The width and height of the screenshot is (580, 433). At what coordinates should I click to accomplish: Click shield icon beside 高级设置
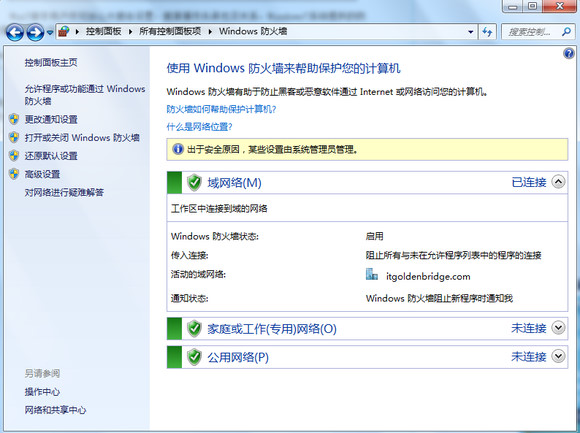tap(14, 174)
